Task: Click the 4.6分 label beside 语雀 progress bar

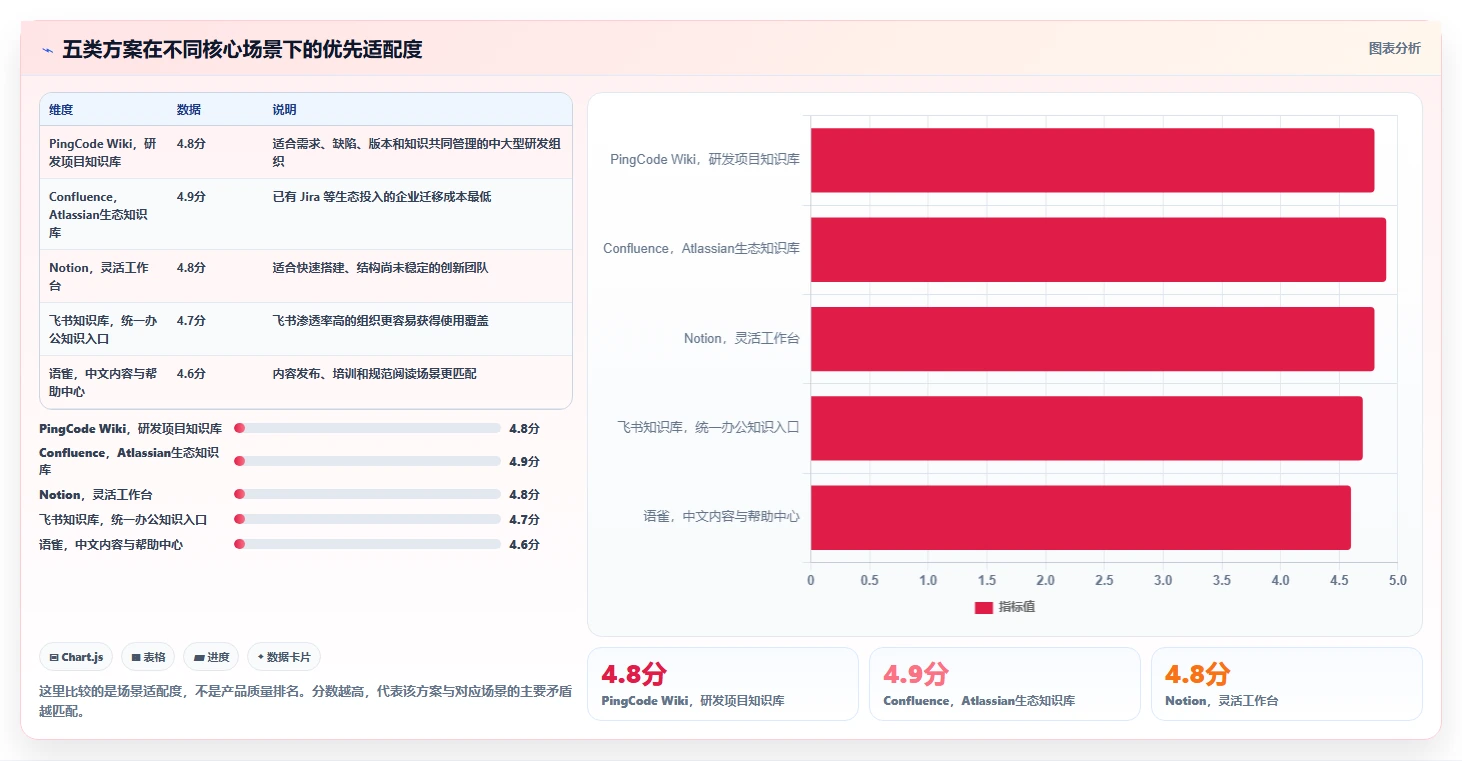Action: click(x=524, y=544)
